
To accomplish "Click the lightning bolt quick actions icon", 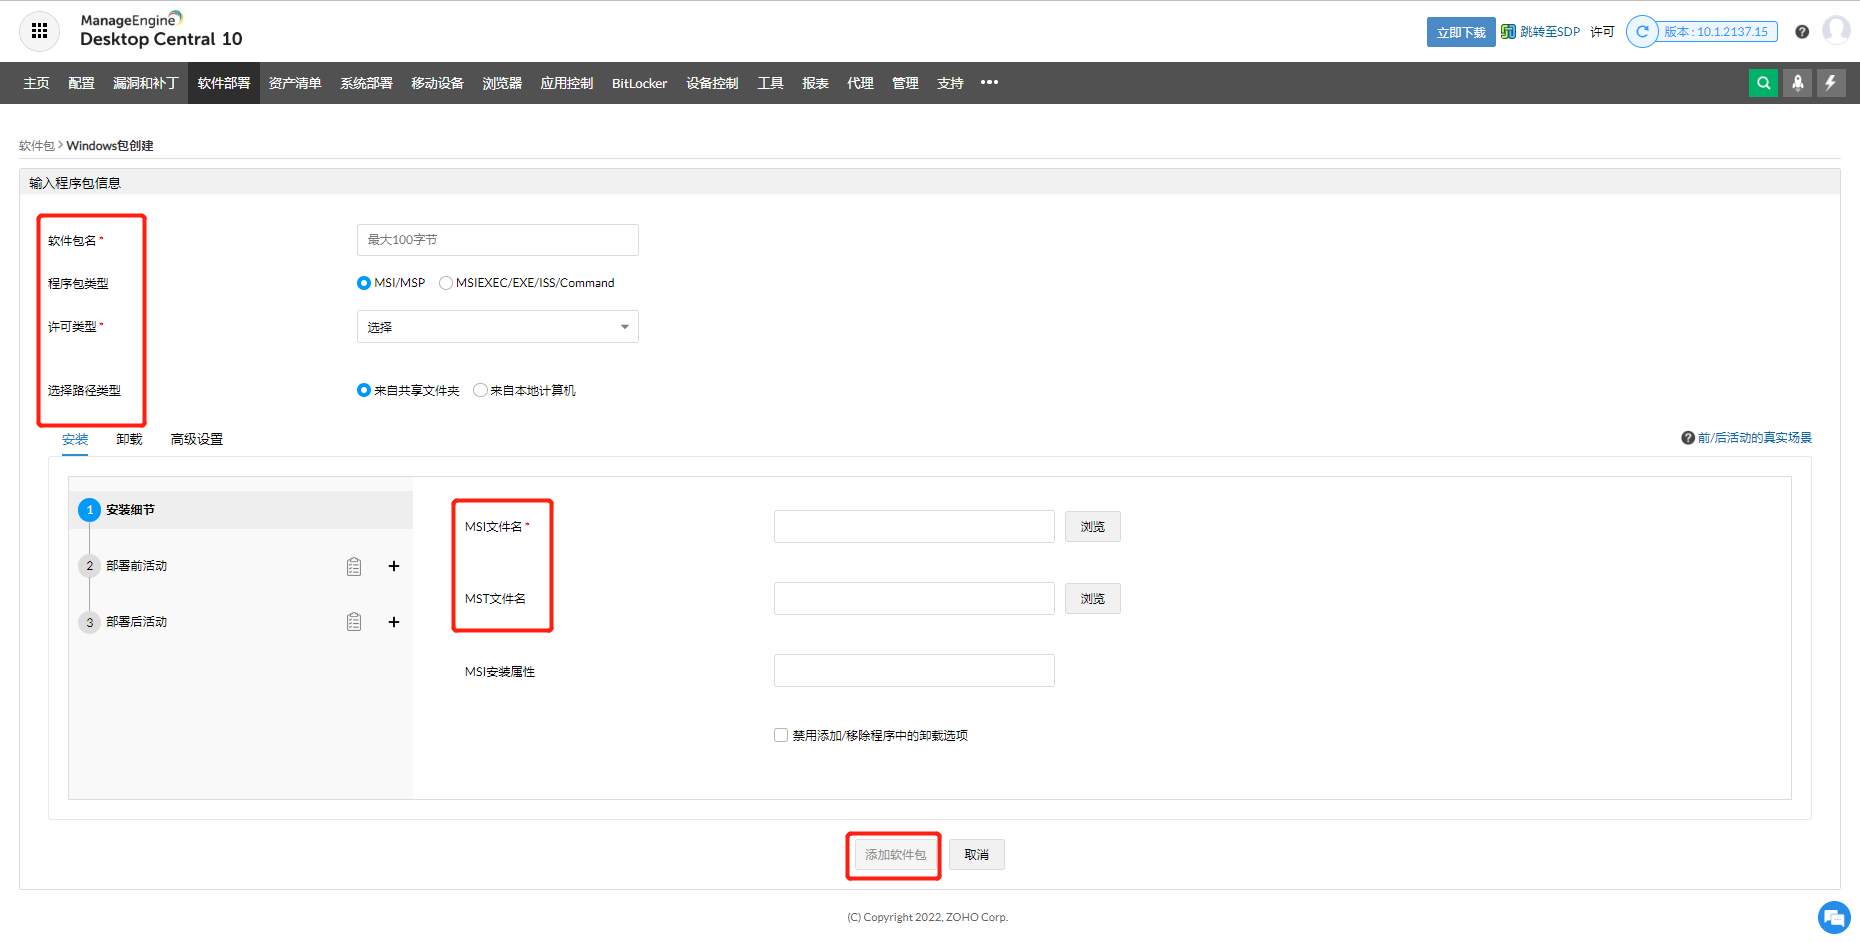I will tap(1831, 83).
